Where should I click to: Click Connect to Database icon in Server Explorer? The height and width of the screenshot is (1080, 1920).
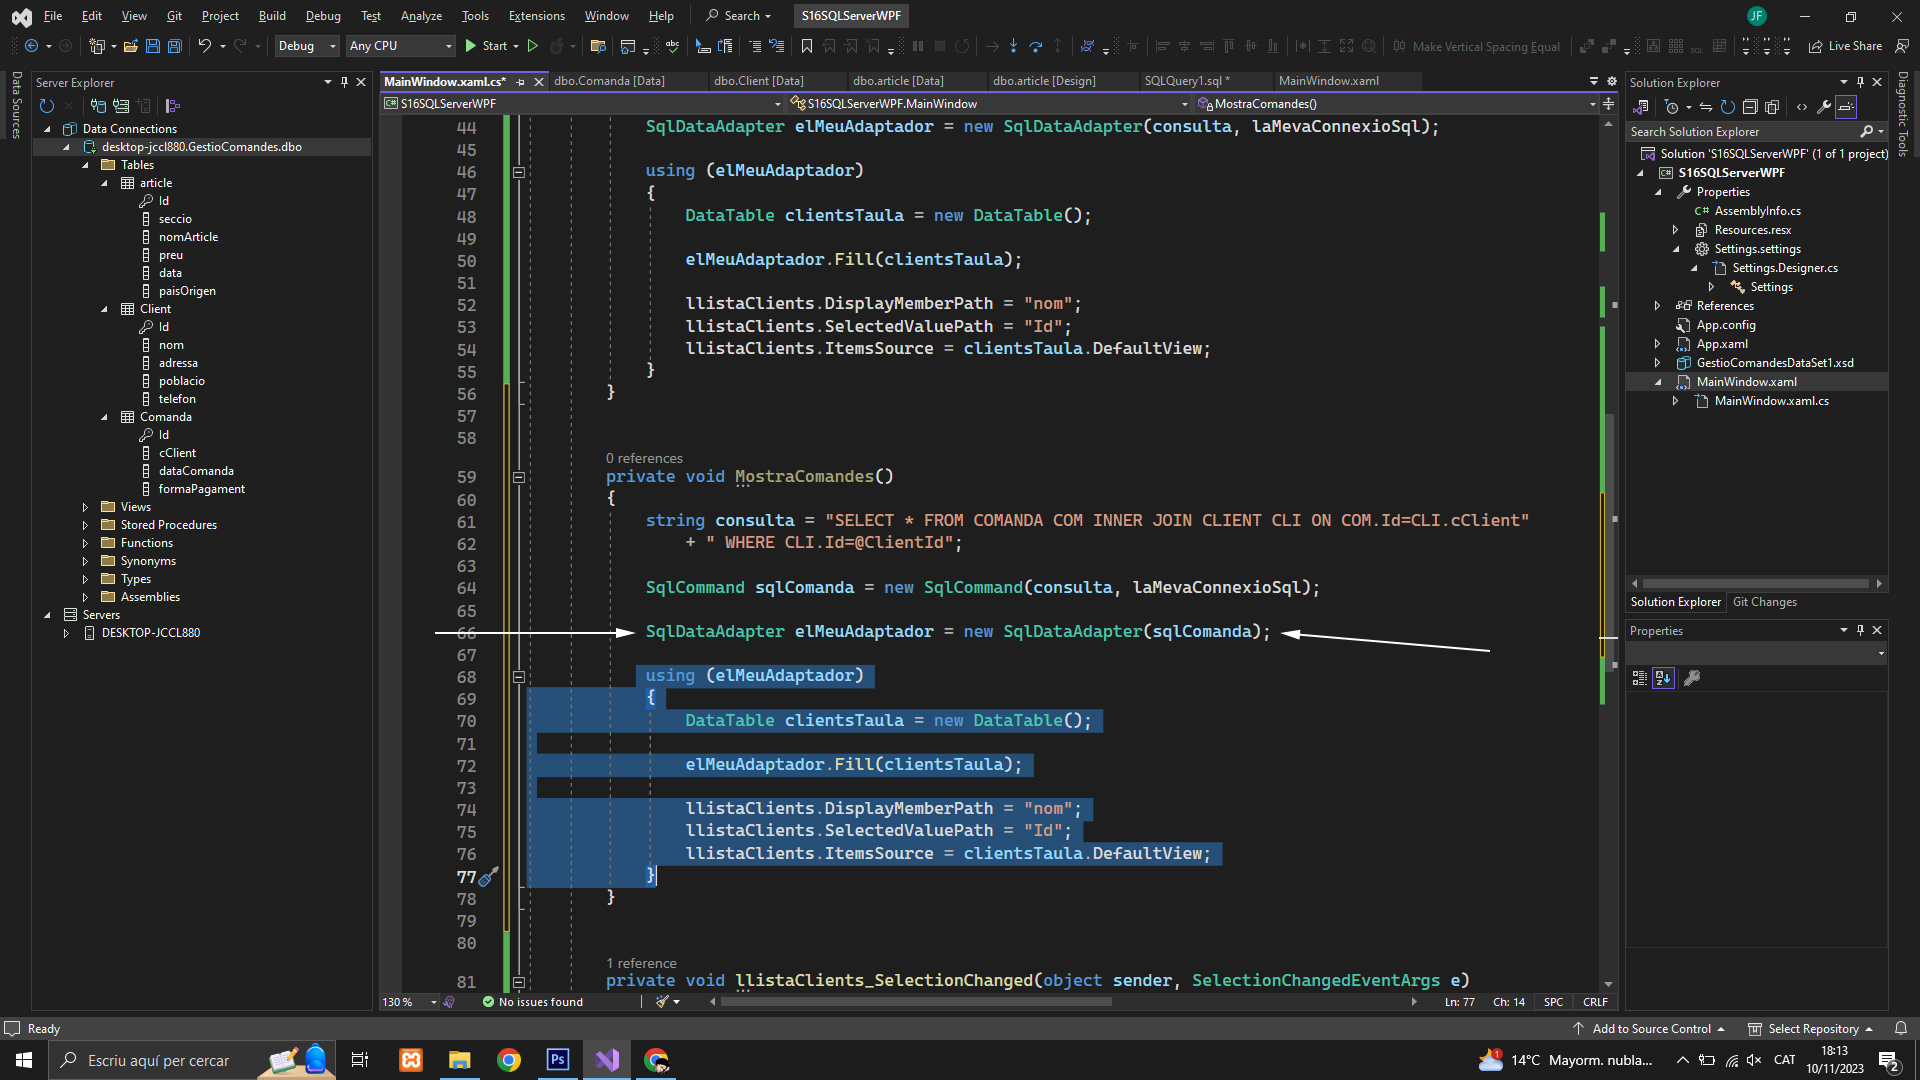coord(98,106)
